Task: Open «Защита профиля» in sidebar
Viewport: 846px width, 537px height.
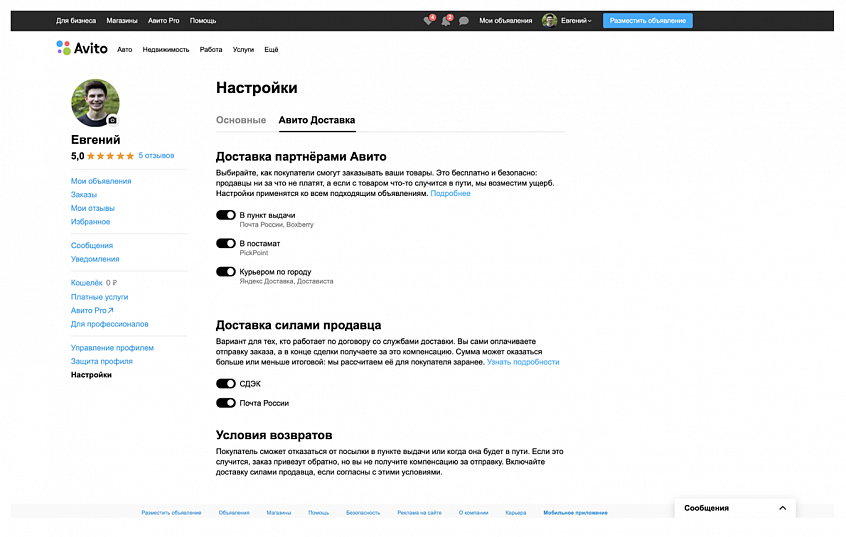Action: (101, 361)
